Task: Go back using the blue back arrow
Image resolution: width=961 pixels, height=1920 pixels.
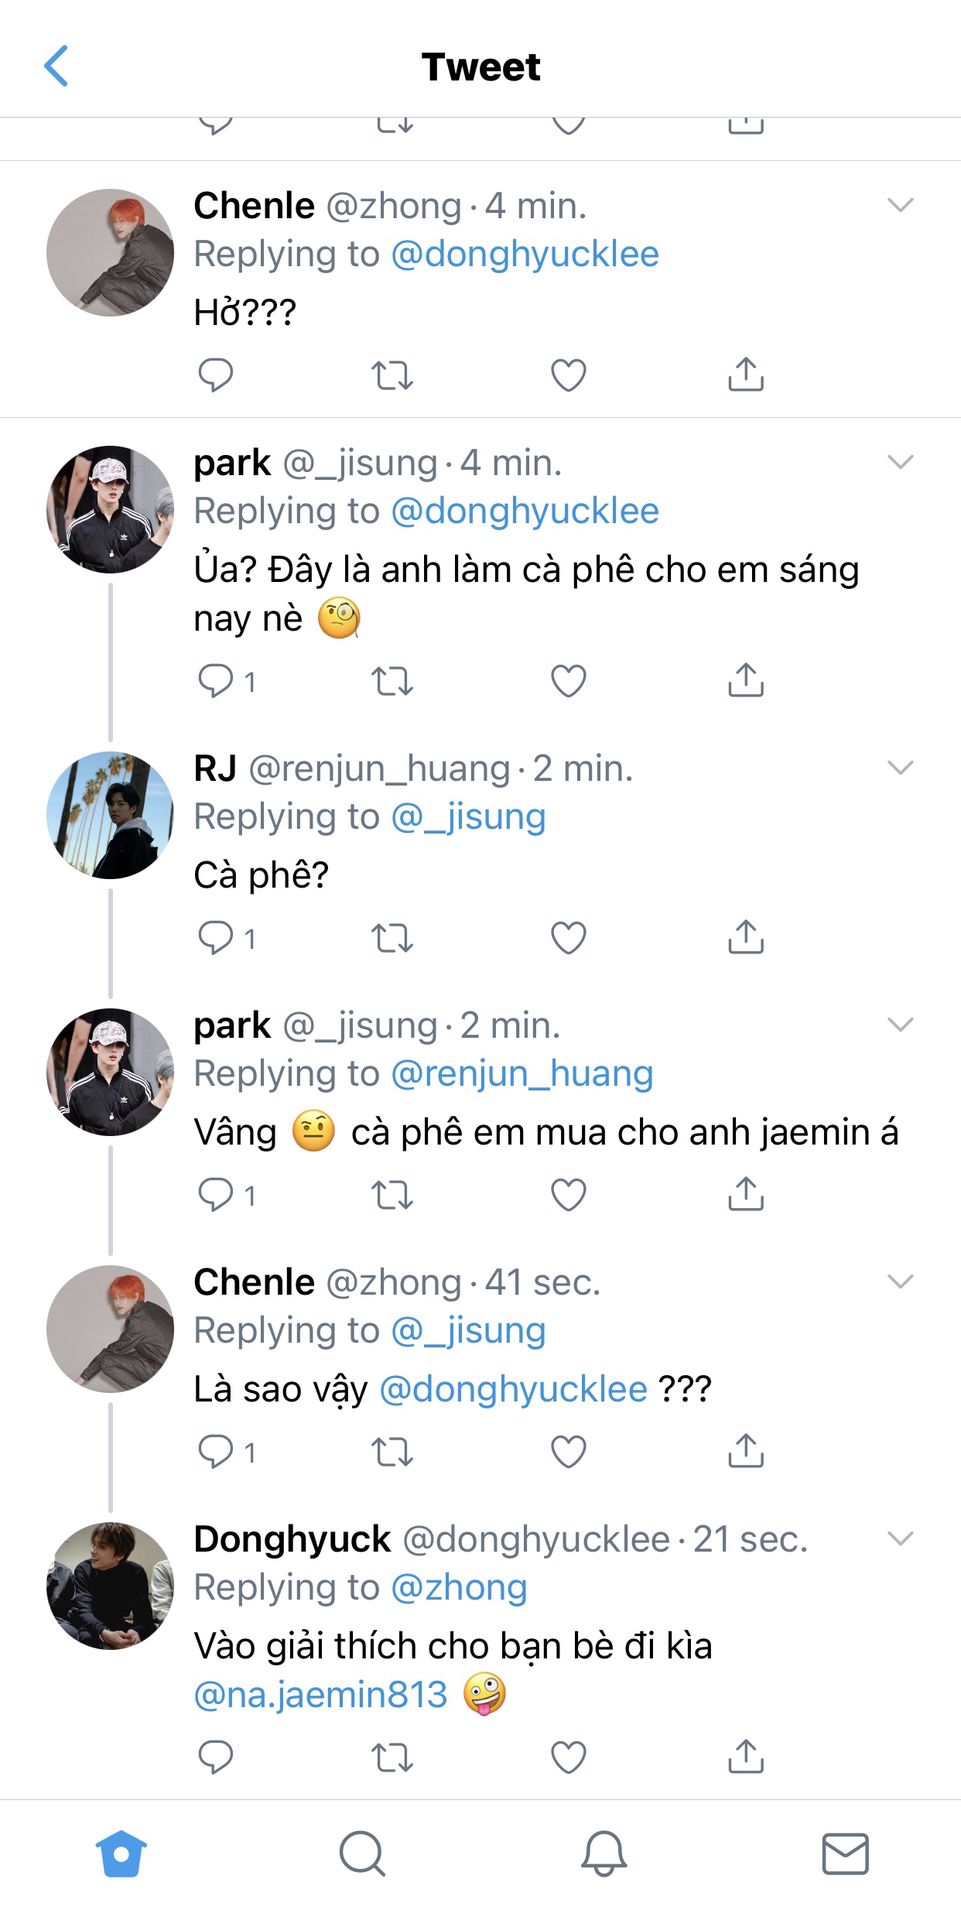Action: tap(57, 66)
